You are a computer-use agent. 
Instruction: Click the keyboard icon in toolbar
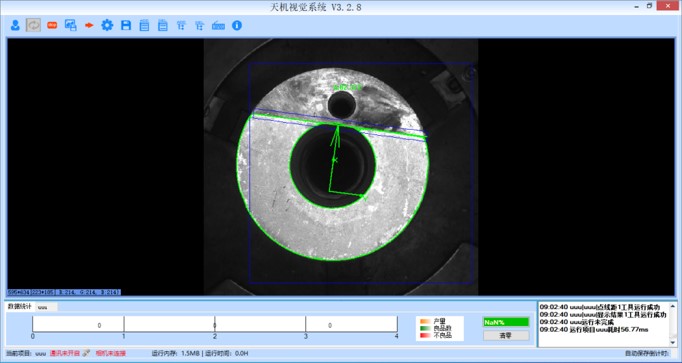coord(218,26)
